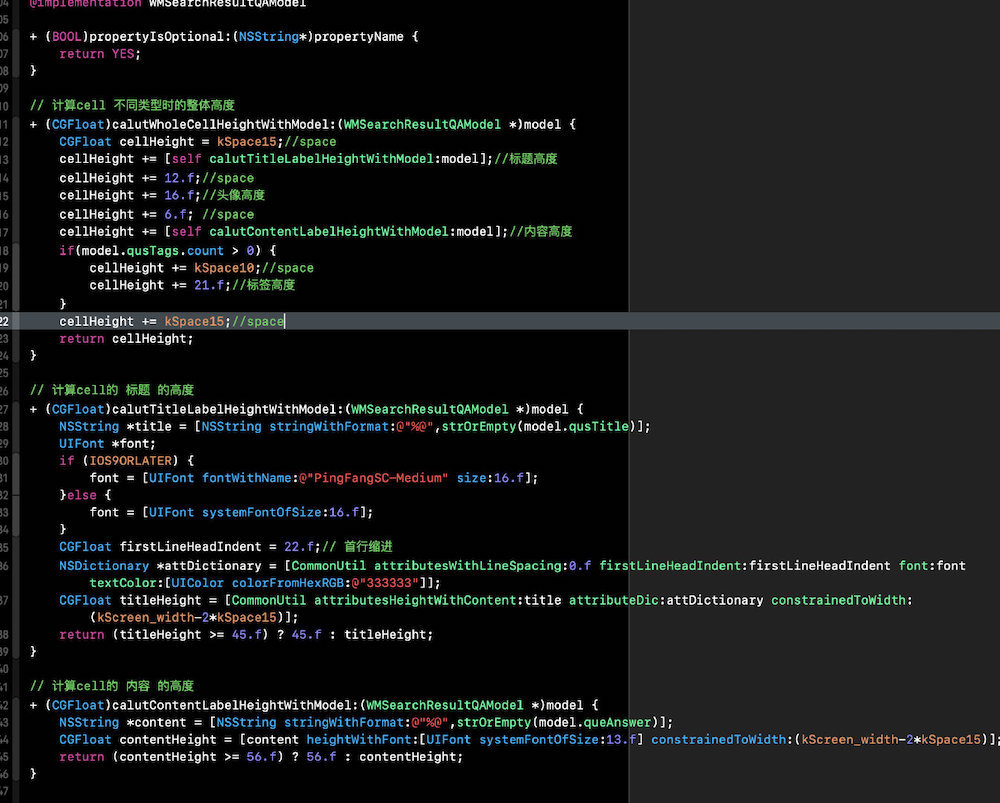Click the '// 首行缩进' comment
Viewport: 1000px width, 803px height.
point(357,547)
